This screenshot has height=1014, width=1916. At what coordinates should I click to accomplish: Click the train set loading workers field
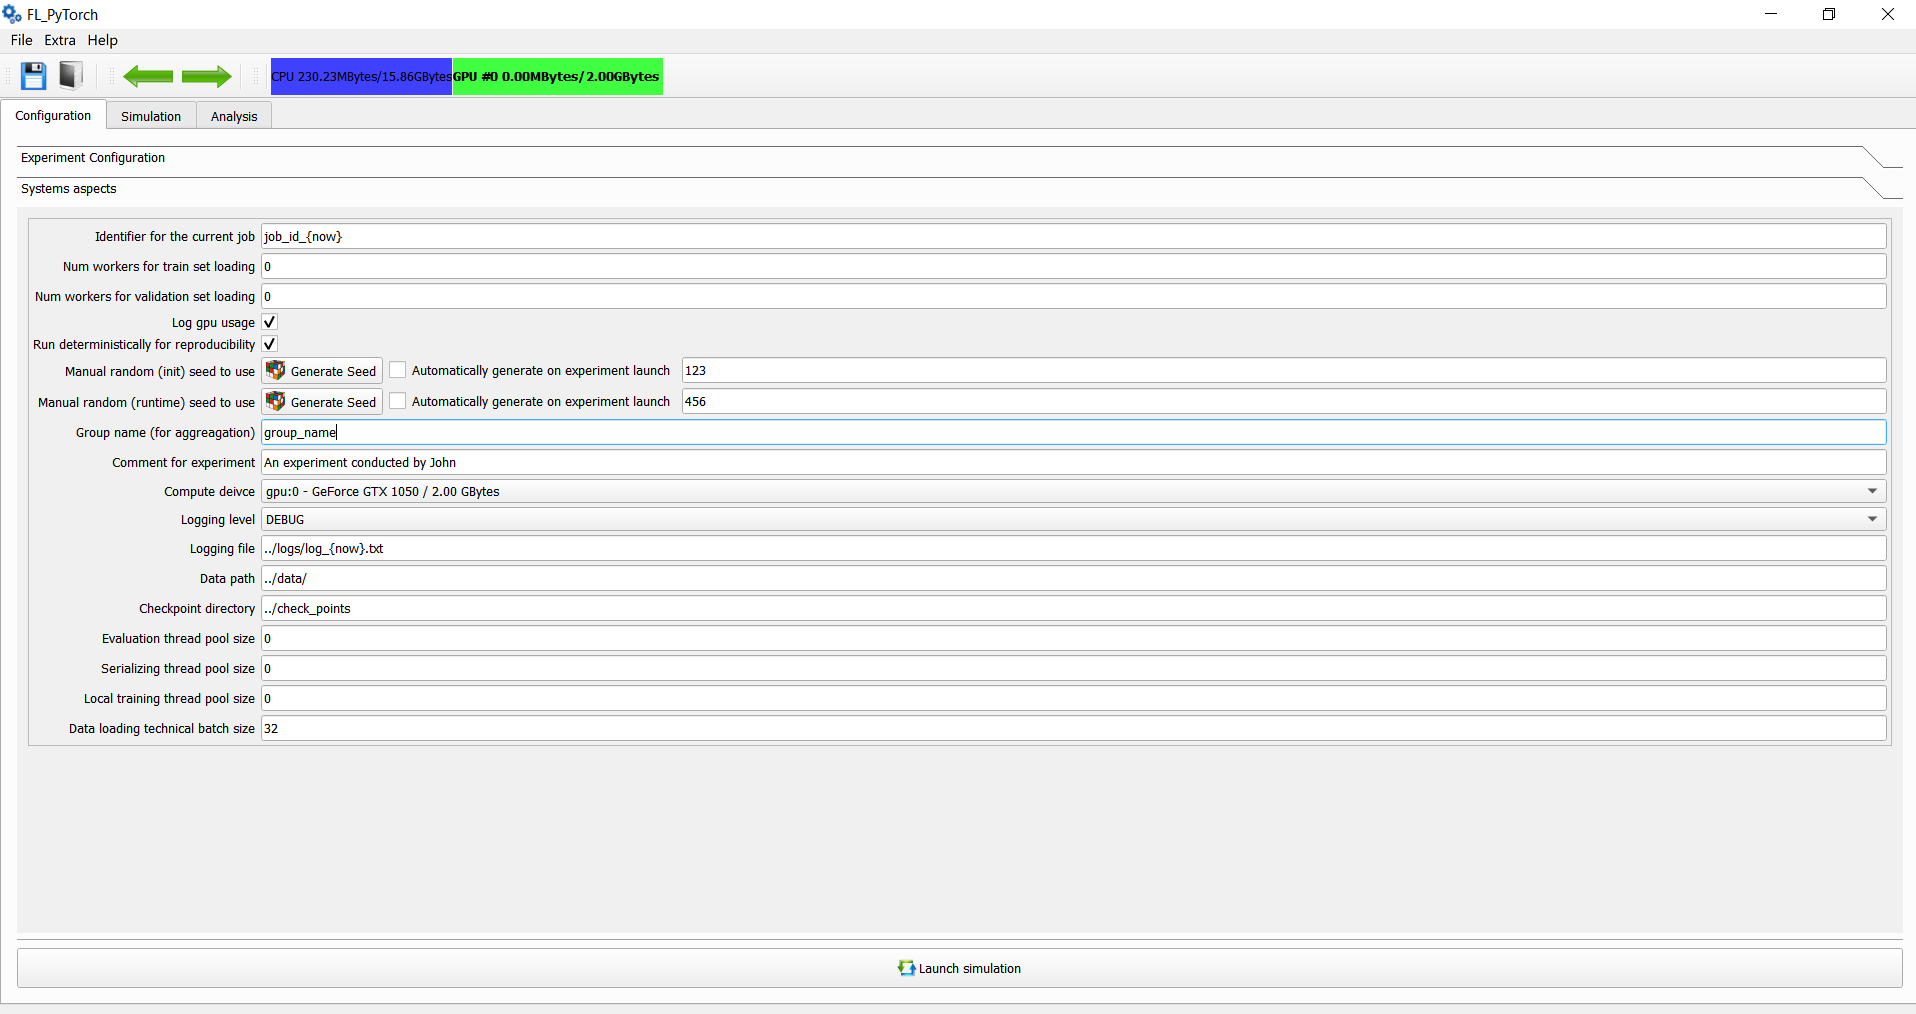[x=1074, y=266]
